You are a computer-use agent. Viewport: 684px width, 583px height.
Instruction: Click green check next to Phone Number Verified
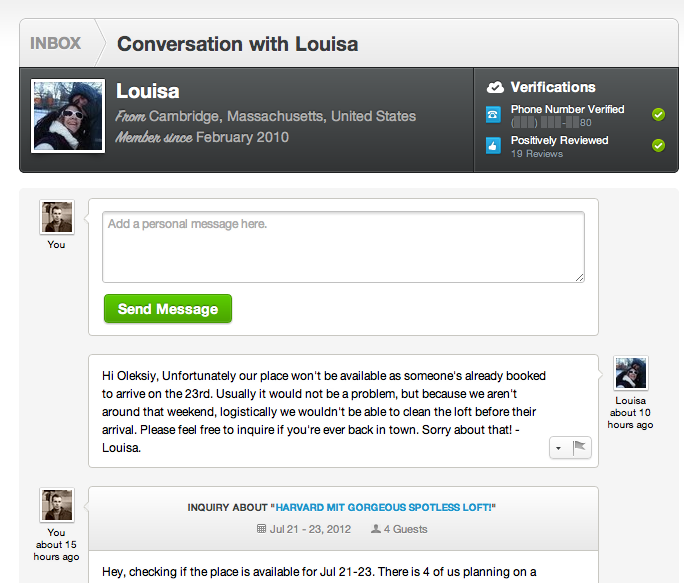point(658,115)
